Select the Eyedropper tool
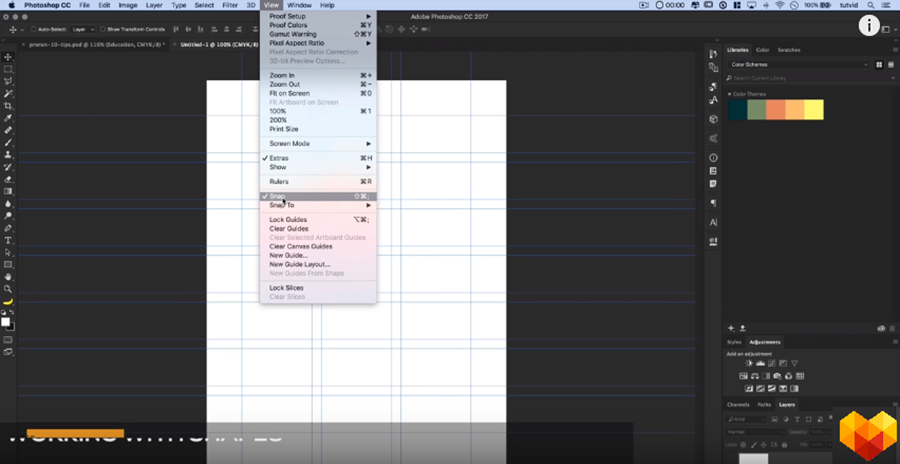 [x=8, y=117]
